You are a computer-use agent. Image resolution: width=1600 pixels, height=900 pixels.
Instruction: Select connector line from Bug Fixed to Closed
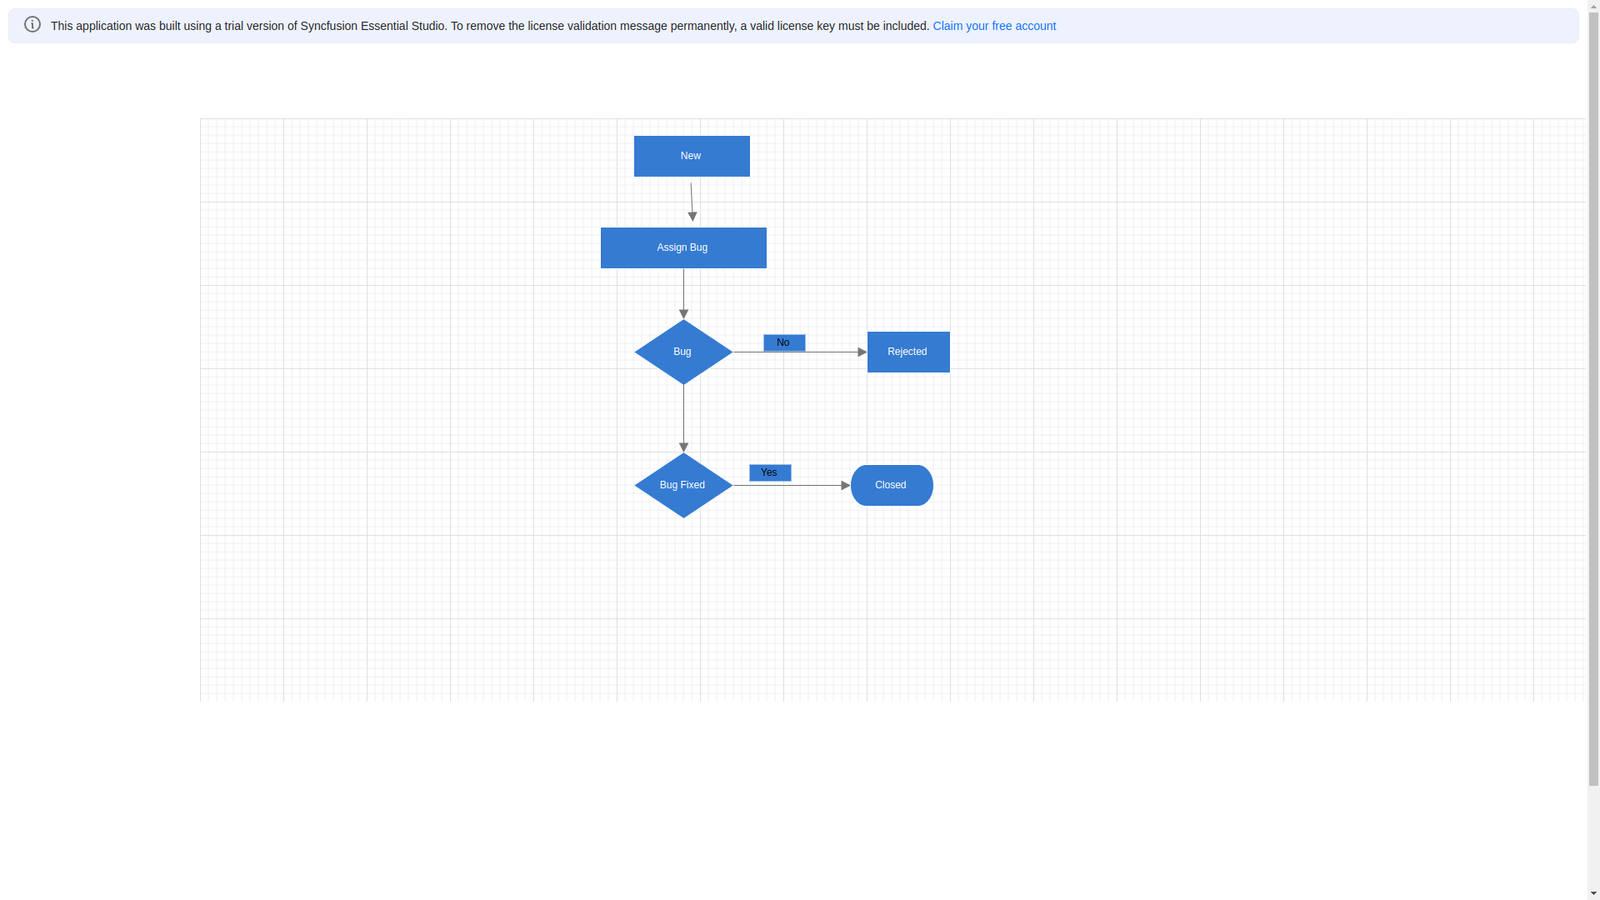pos(810,486)
